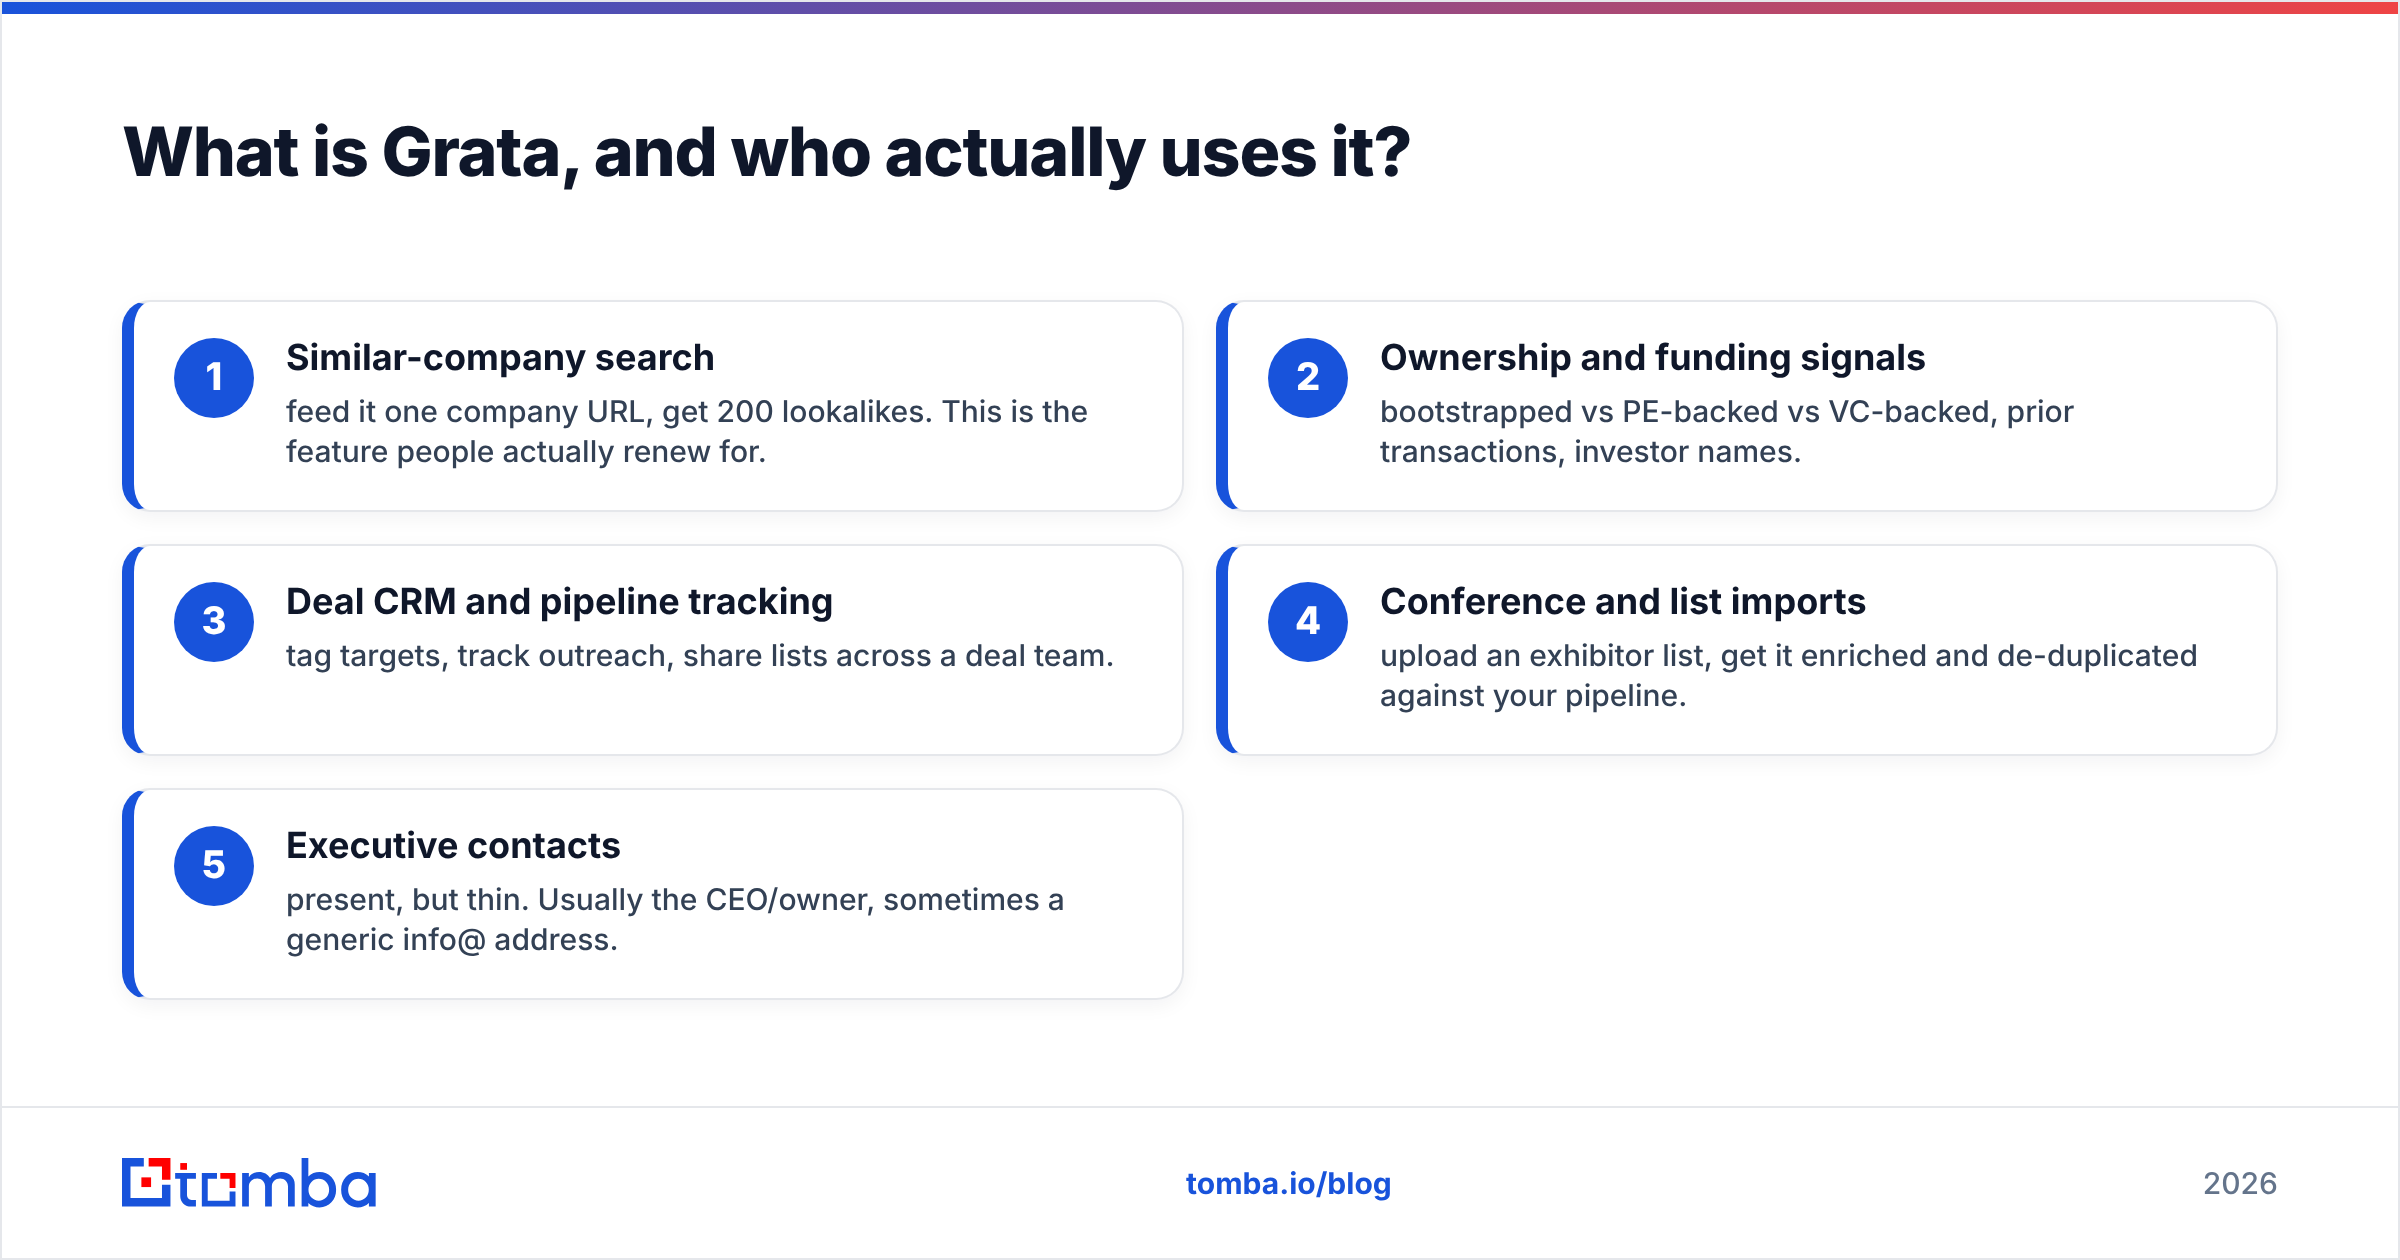Click the text about 200 lookalikes
Screen dimensions: 2400x1260
[x=687, y=432]
